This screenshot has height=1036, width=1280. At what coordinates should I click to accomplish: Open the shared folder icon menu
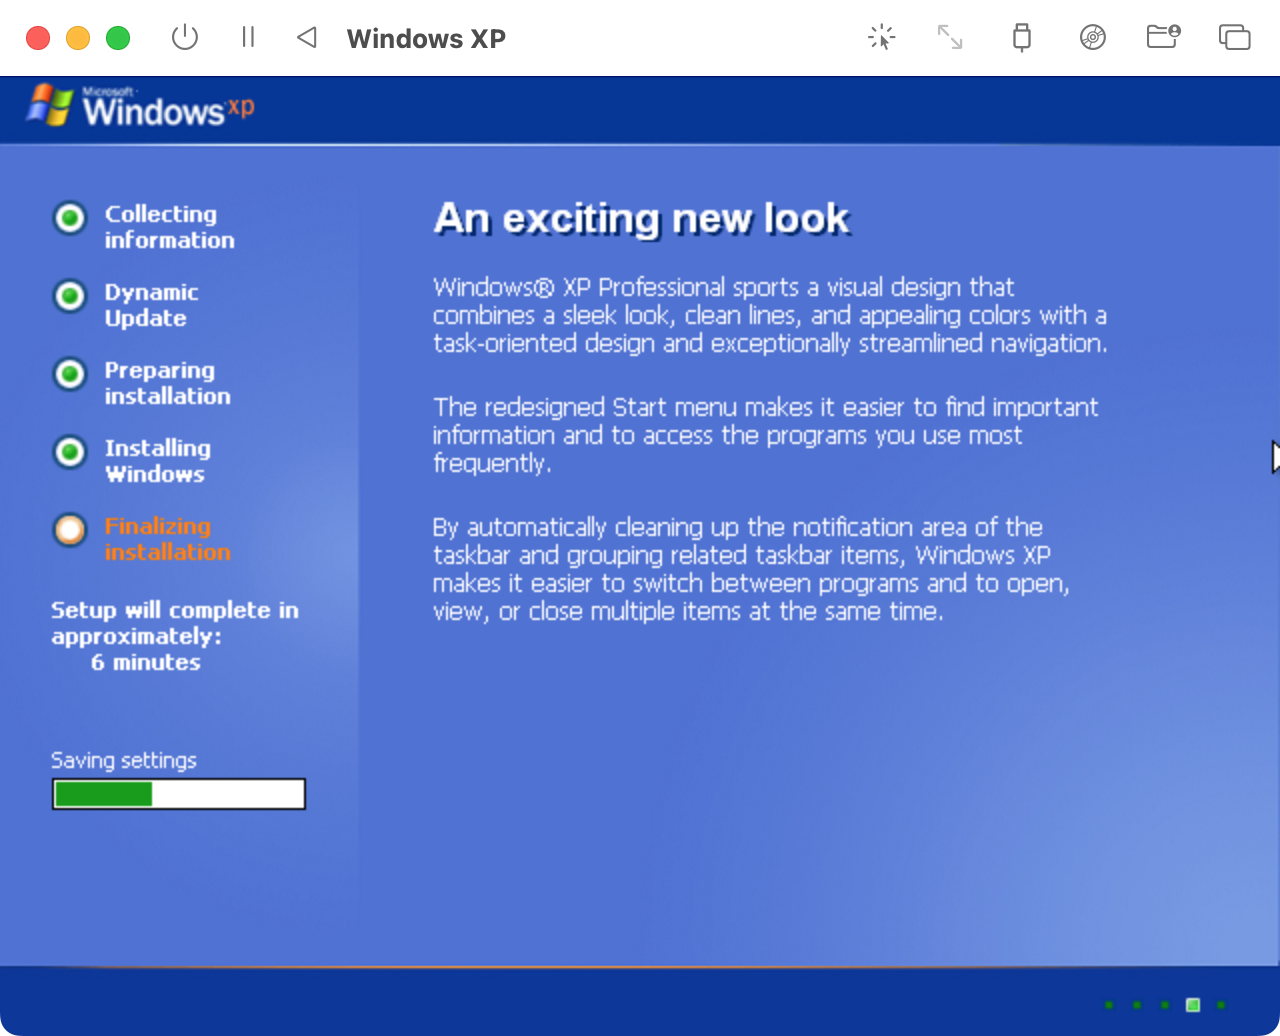[1163, 38]
